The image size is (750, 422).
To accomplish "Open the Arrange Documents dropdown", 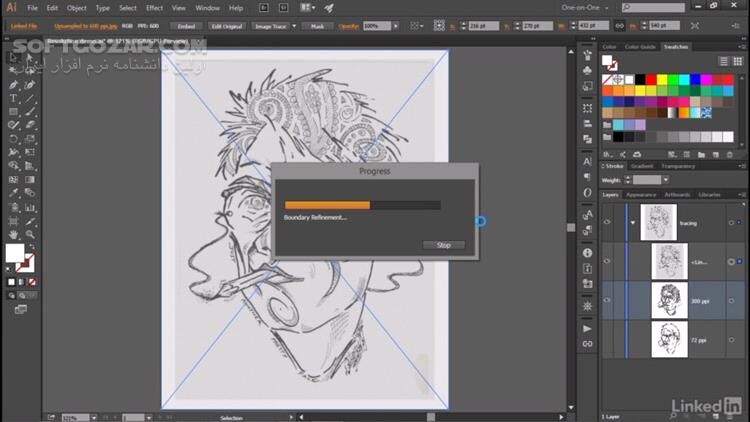I will [308, 8].
